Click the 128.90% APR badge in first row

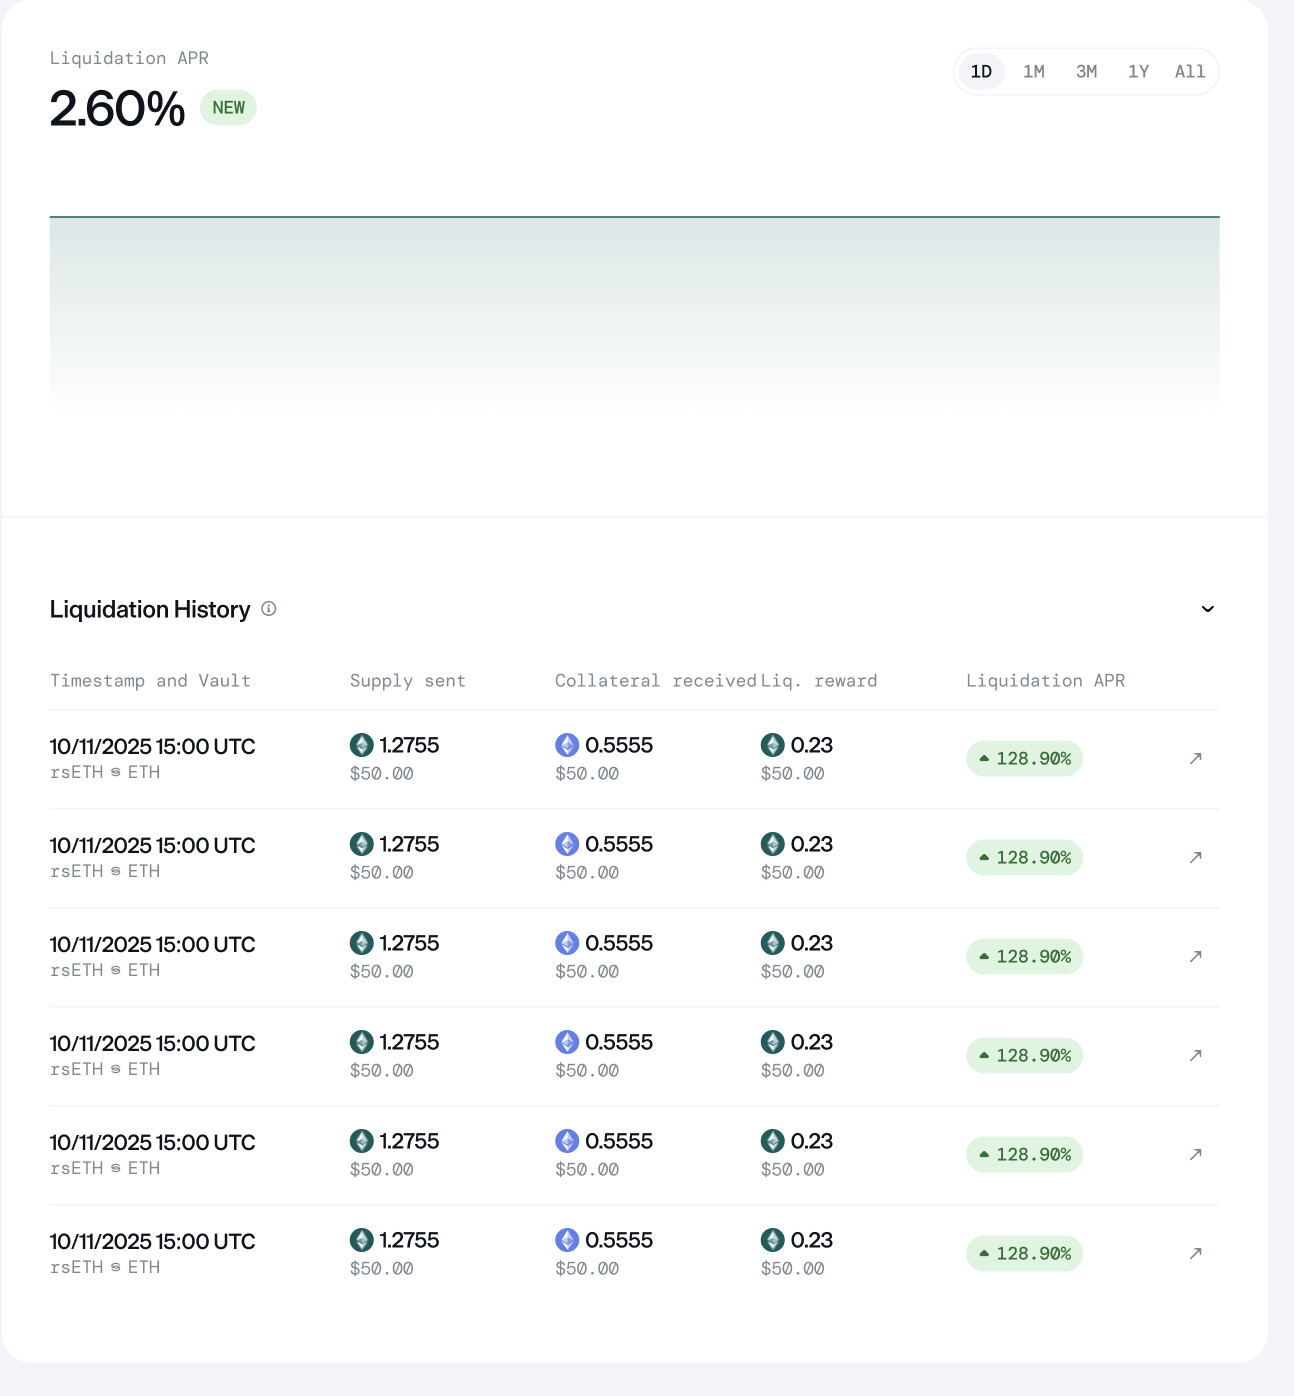[1024, 759]
